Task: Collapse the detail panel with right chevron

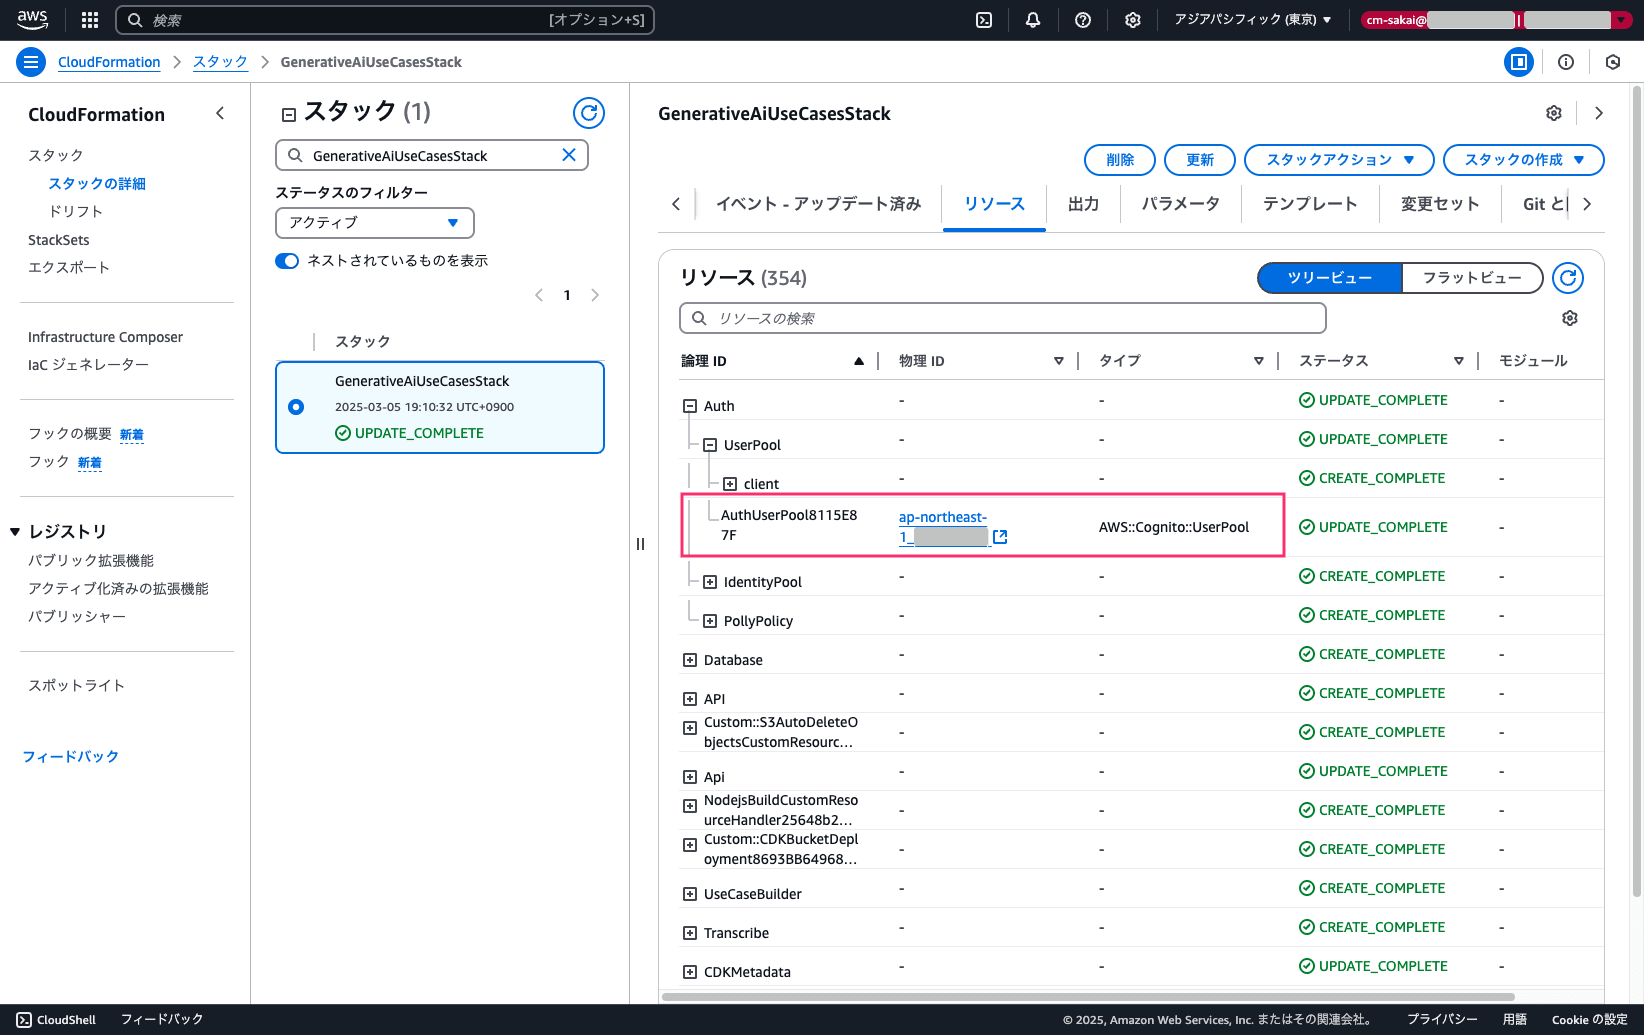Action: 1599,113
